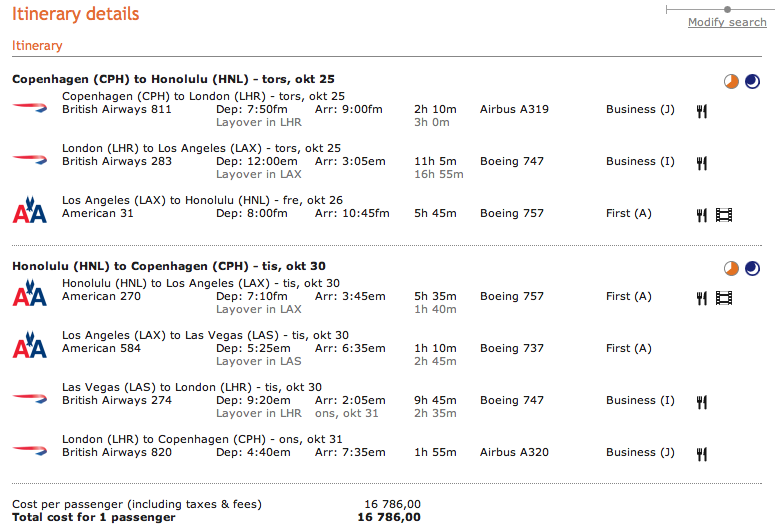
Task: Click orange day icon for Copenhagen to Honolulu
Action: click(732, 81)
